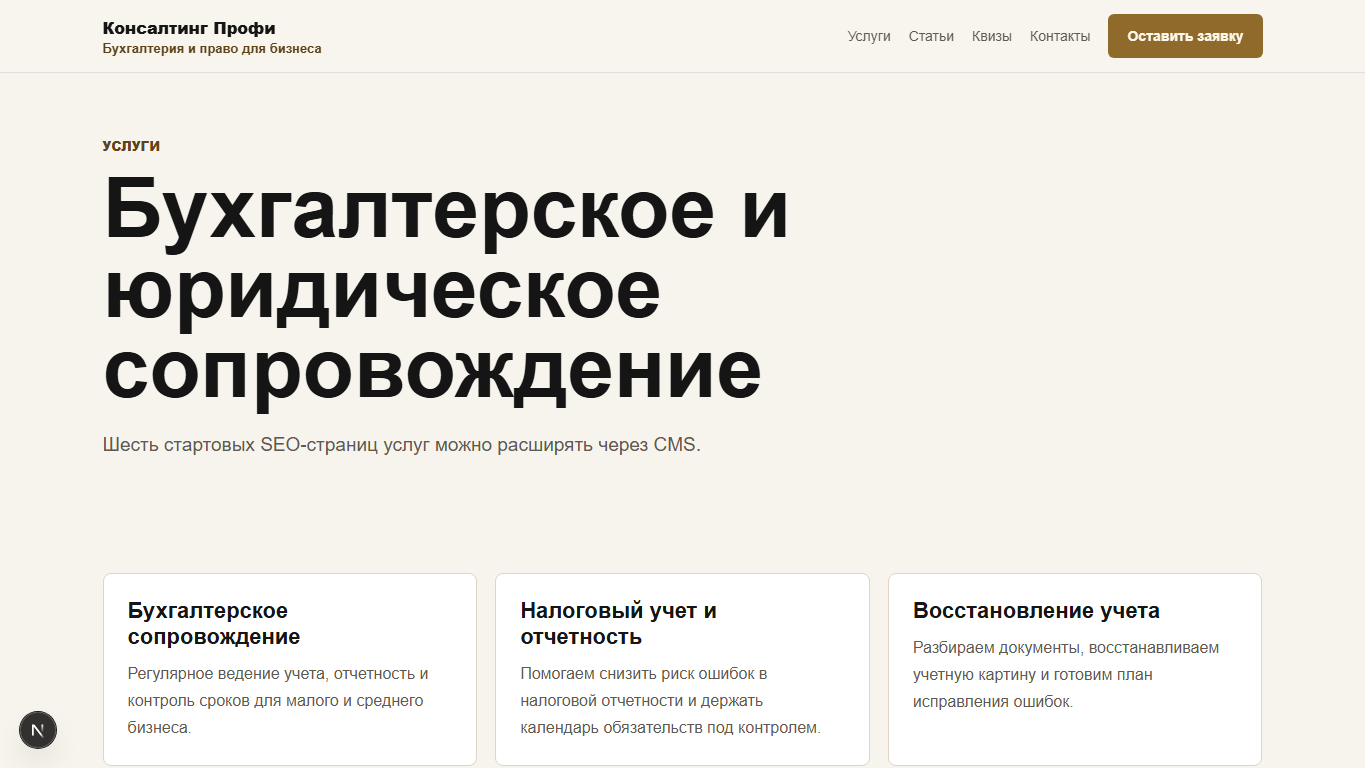Click the tagline Бухгалтерия и право для бизнеса
Screen dimensions: 1365x768
tap(212, 48)
